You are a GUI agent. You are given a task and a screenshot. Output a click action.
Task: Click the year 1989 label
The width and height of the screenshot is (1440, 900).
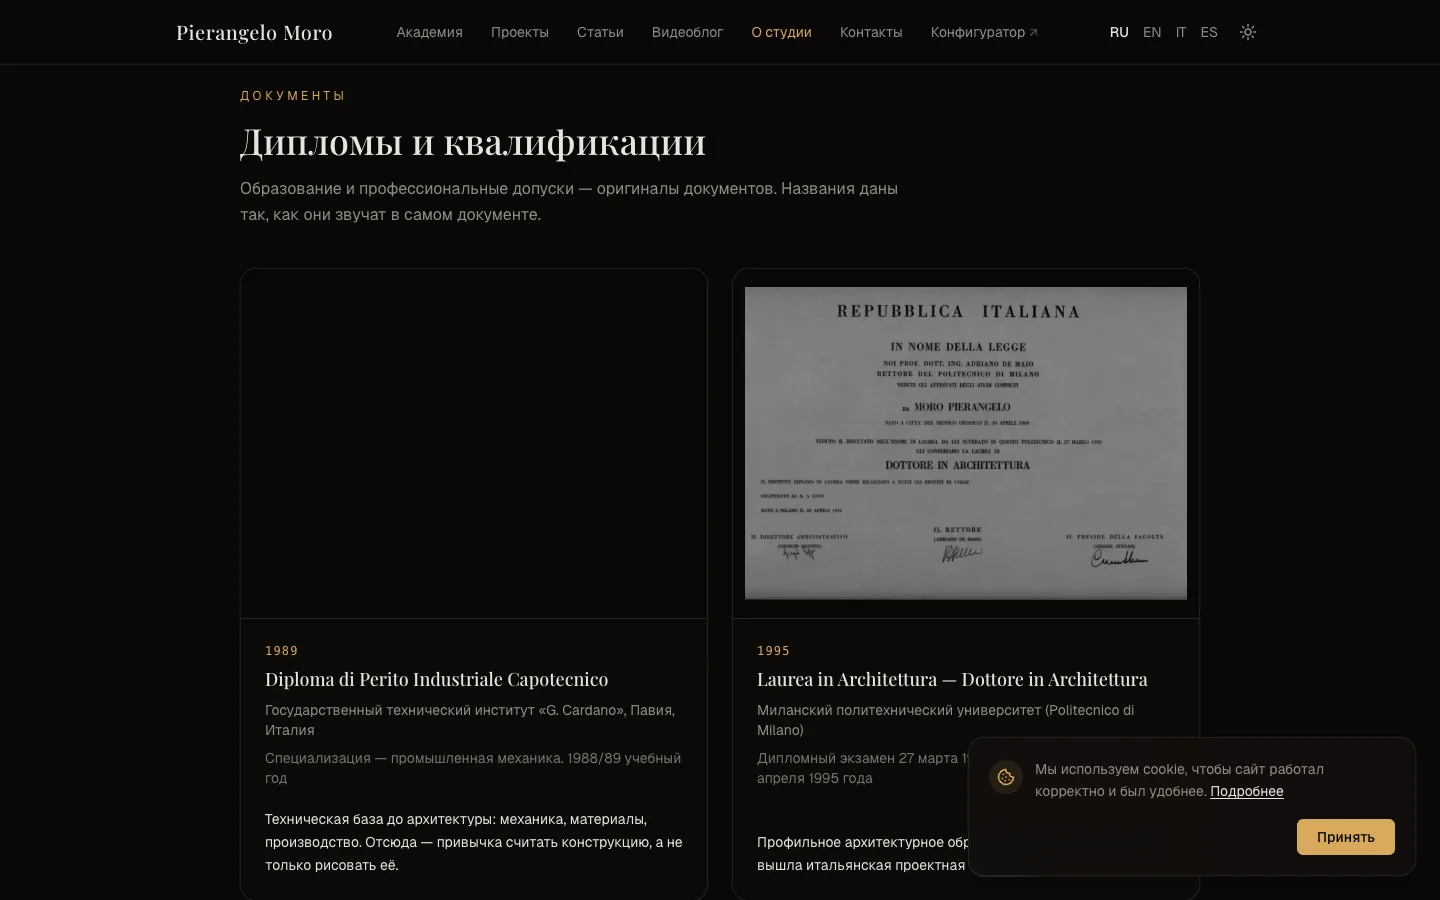pyautogui.click(x=281, y=651)
